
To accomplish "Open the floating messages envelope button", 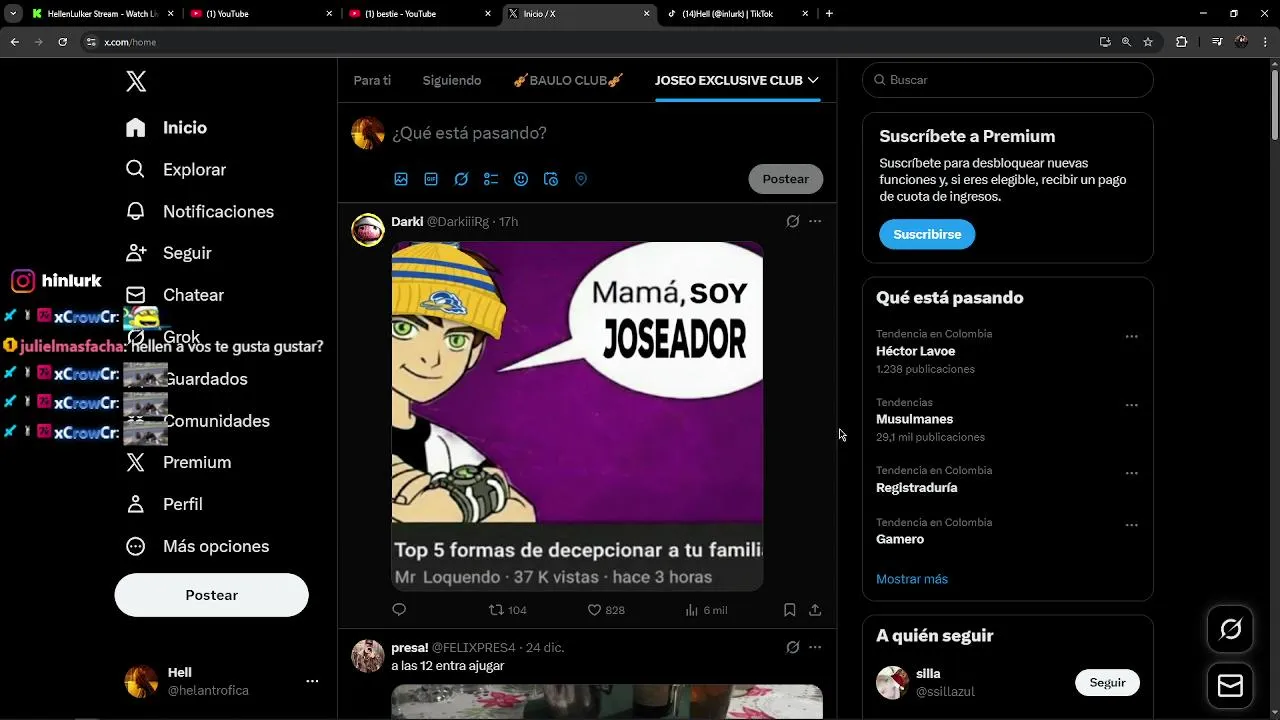I will coord(1231,686).
